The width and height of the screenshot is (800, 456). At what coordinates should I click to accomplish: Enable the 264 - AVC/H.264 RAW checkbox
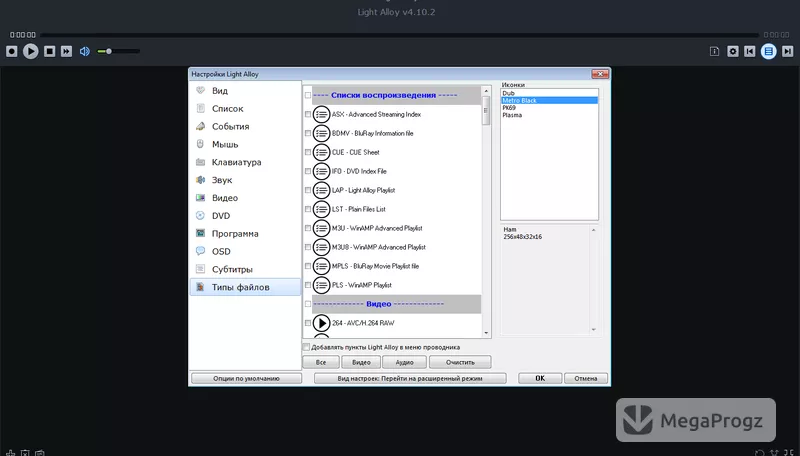[308, 323]
